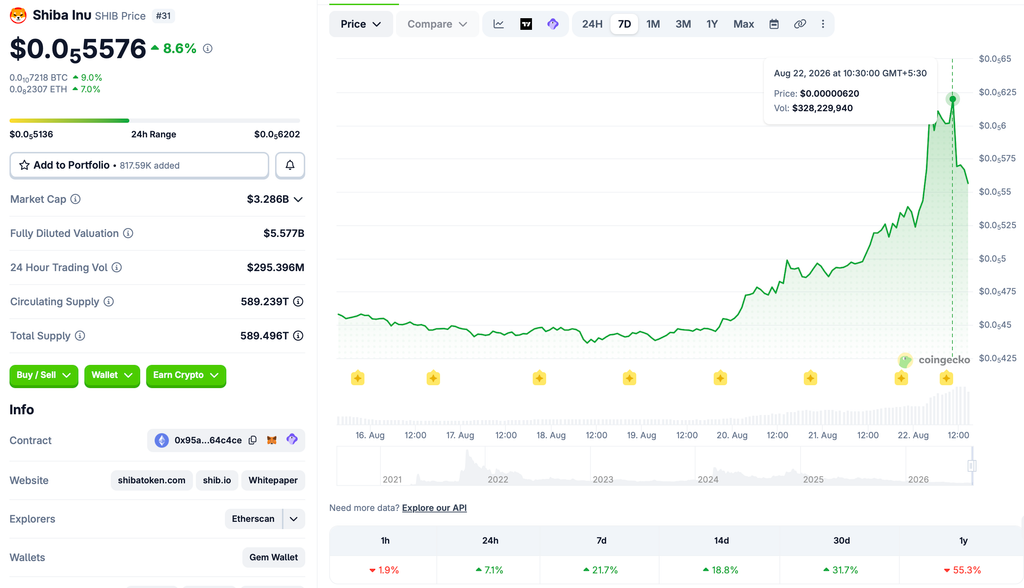Expand the Explorers dropdown arrow
Image resolution: width=1024 pixels, height=588 pixels.
click(x=294, y=519)
